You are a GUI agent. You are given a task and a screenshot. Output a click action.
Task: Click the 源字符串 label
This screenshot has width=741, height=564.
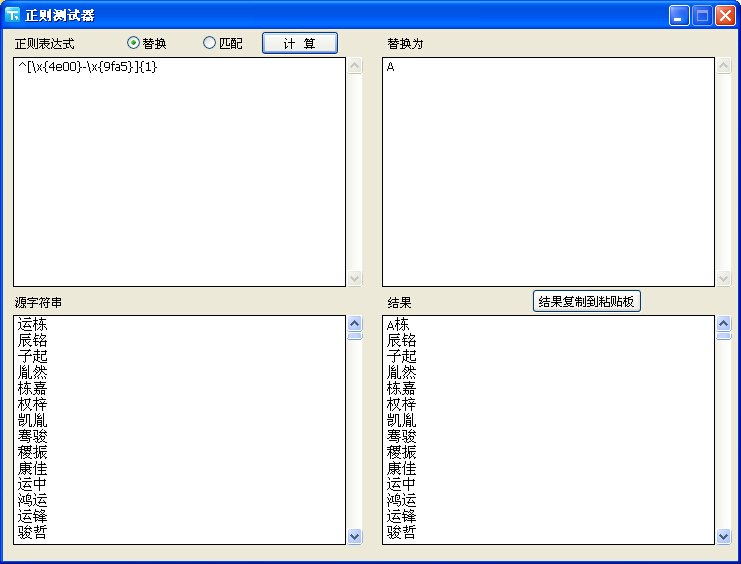point(38,303)
